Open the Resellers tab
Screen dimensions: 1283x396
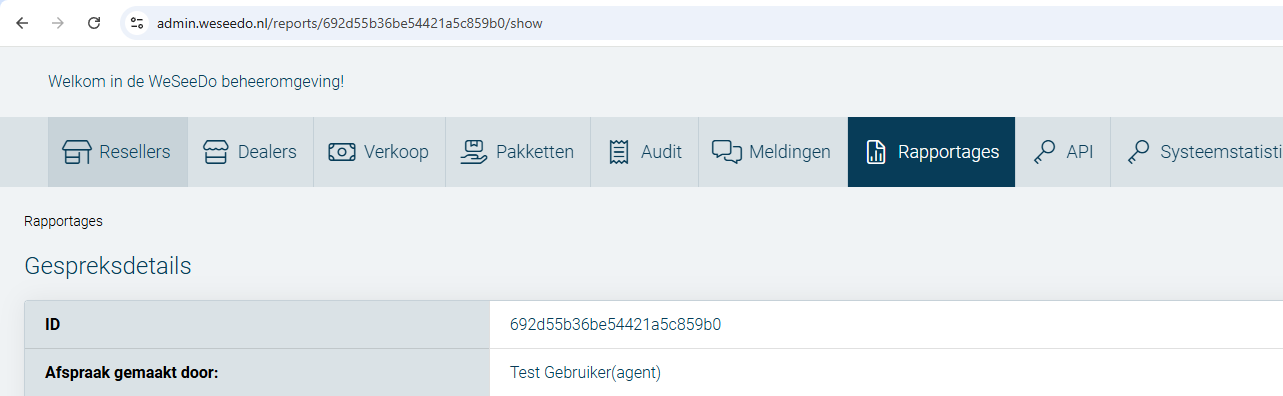118,152
